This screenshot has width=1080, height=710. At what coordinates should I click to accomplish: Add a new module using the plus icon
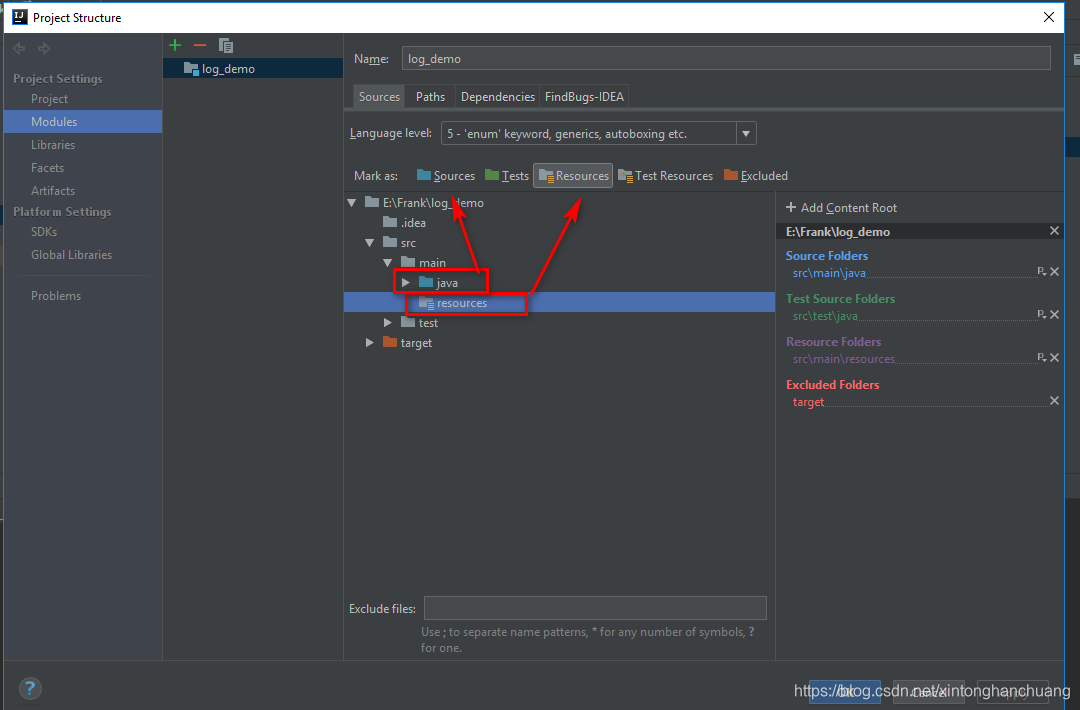[x=174, y=45]
